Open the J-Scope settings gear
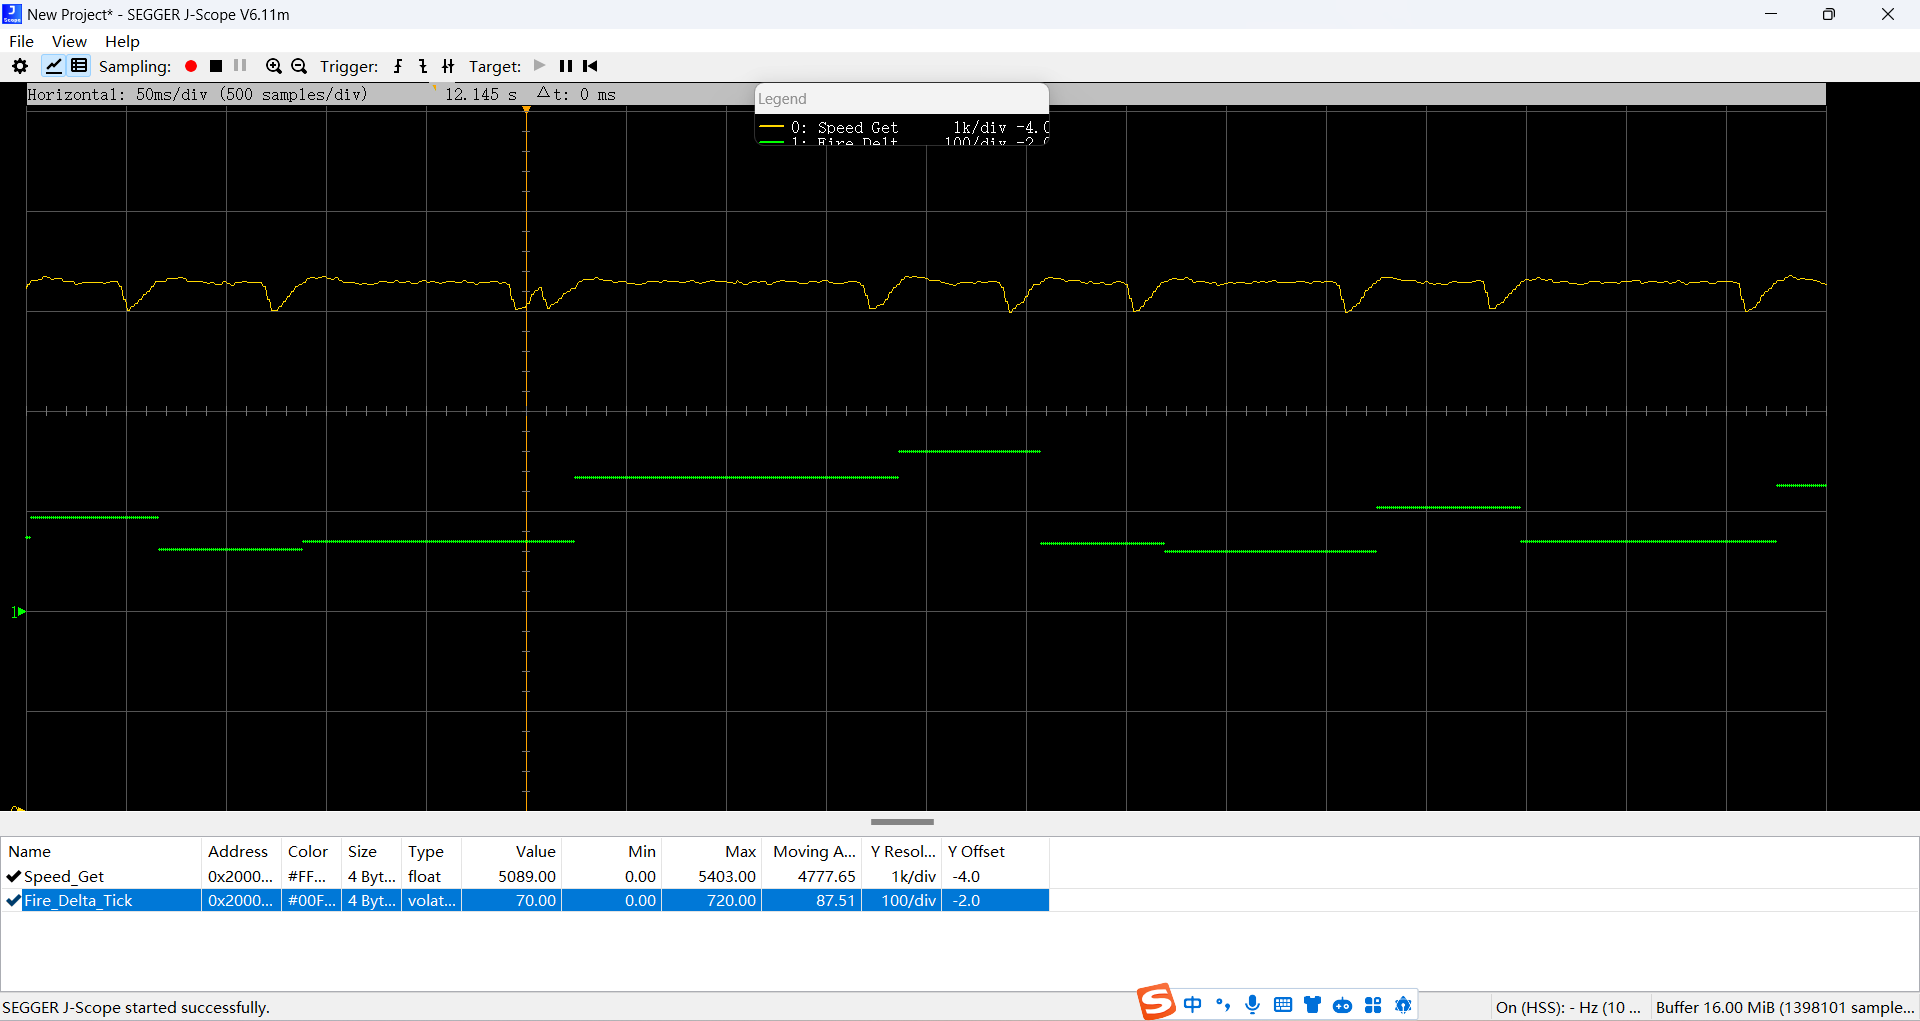 (x=20, y=66)
